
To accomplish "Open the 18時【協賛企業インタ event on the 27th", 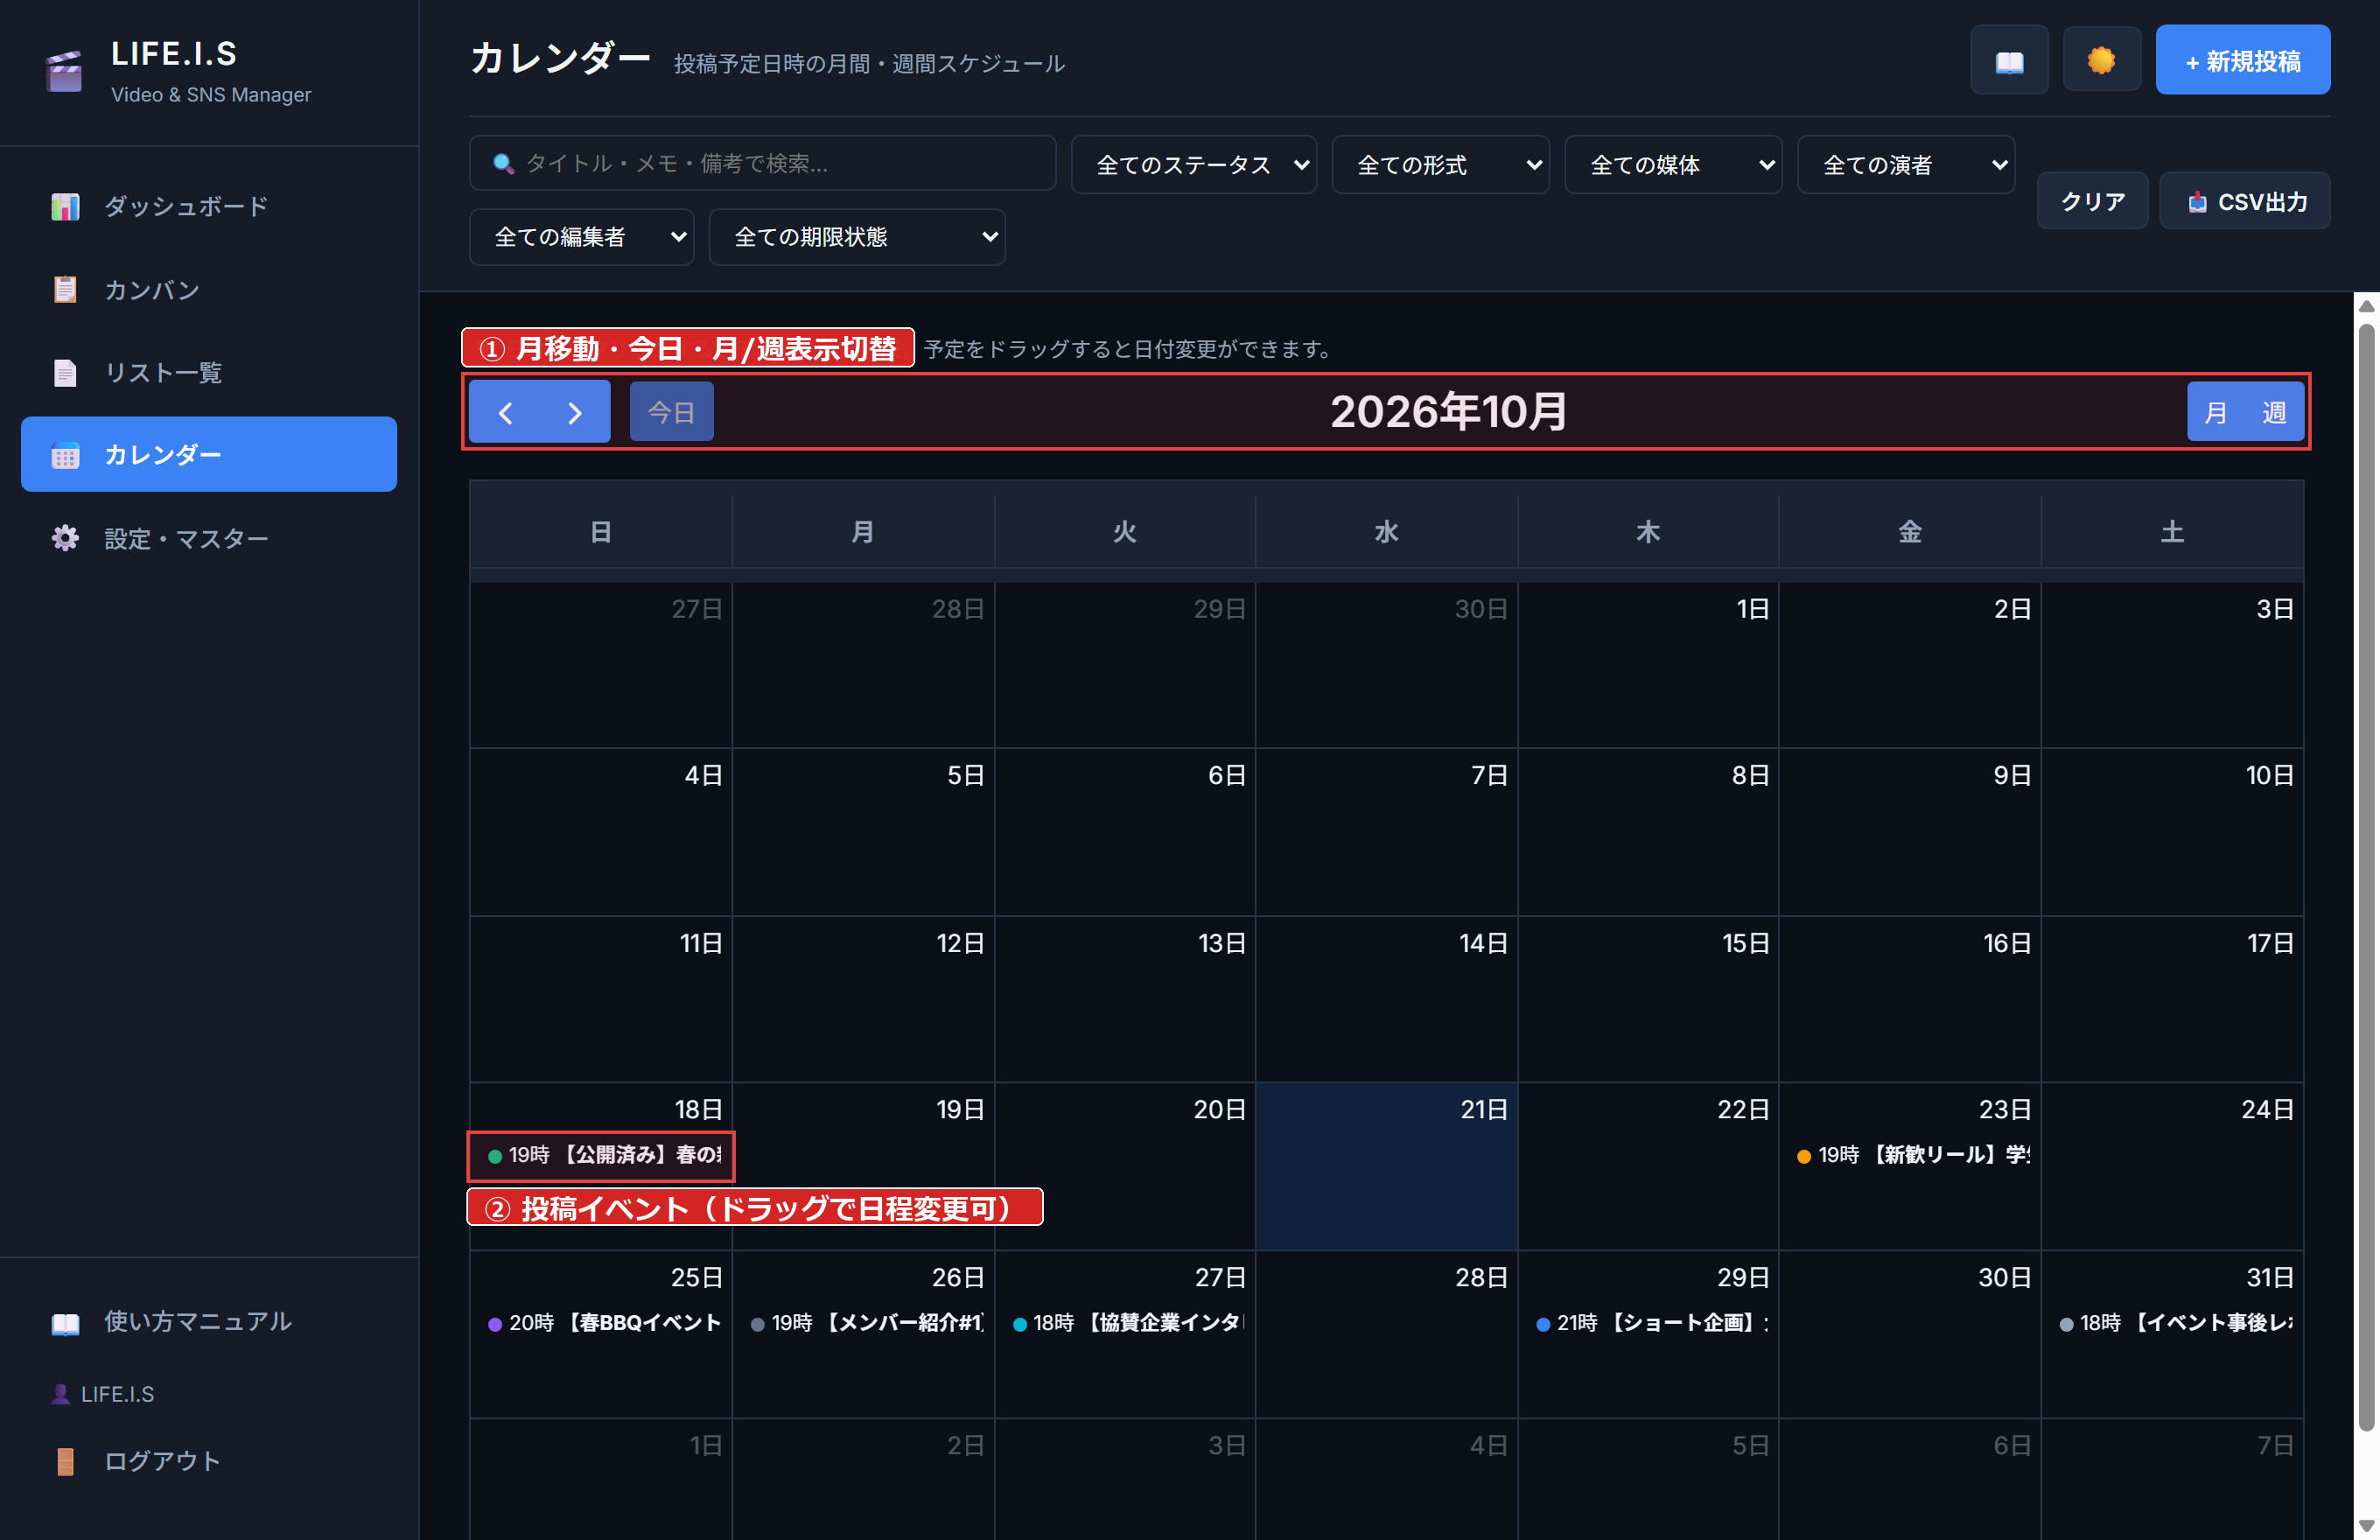I will coord(1126,1323).
